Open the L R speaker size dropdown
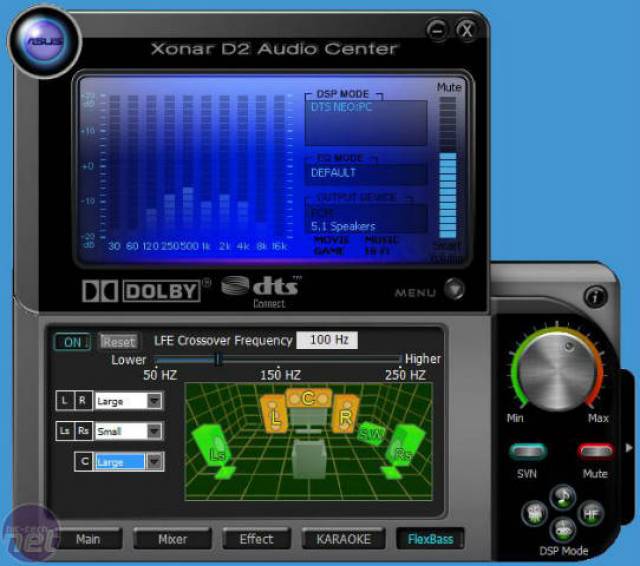This screenshot has height=566, width=640. point(154,401)
